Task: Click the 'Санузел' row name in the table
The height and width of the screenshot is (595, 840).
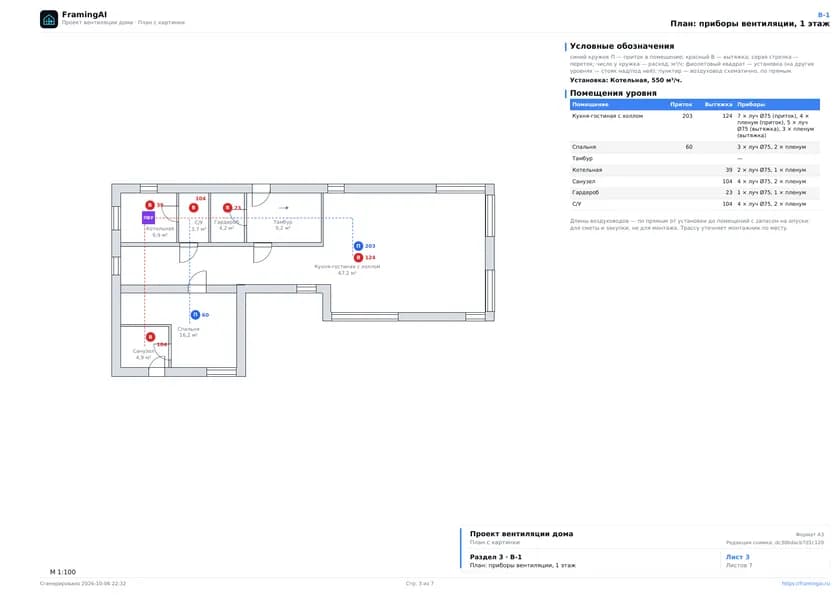Action: point(583,182)
